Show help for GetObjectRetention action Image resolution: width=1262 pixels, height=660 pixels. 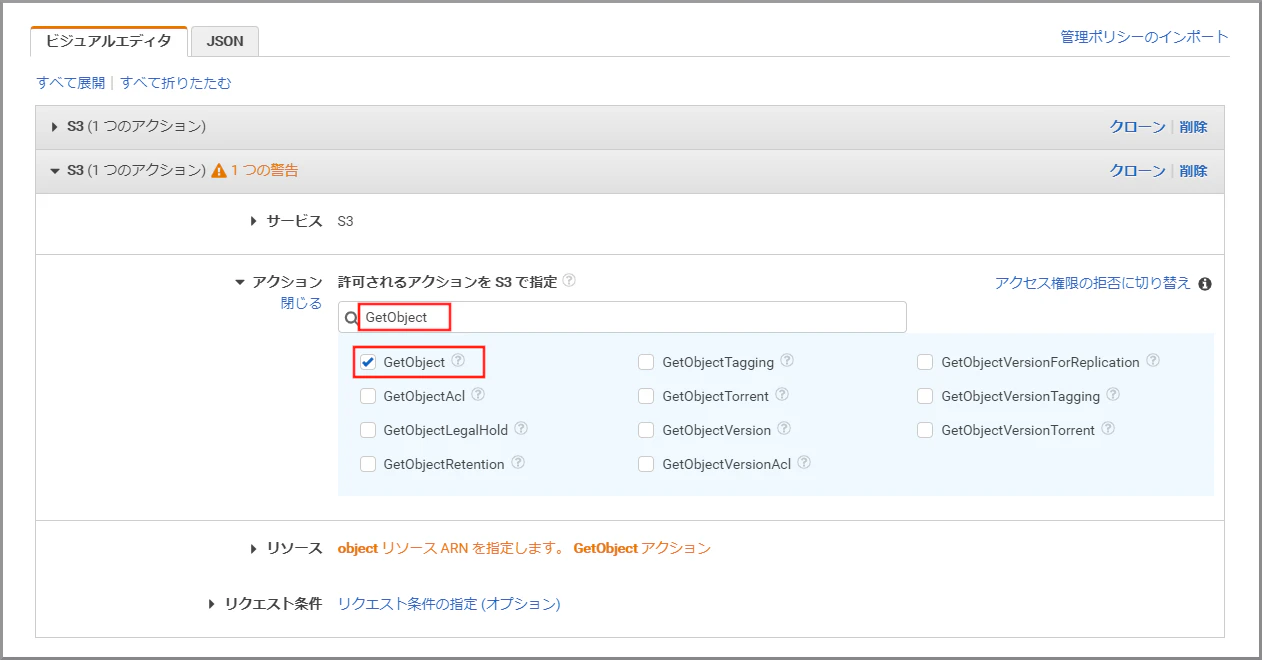(518, 462)
